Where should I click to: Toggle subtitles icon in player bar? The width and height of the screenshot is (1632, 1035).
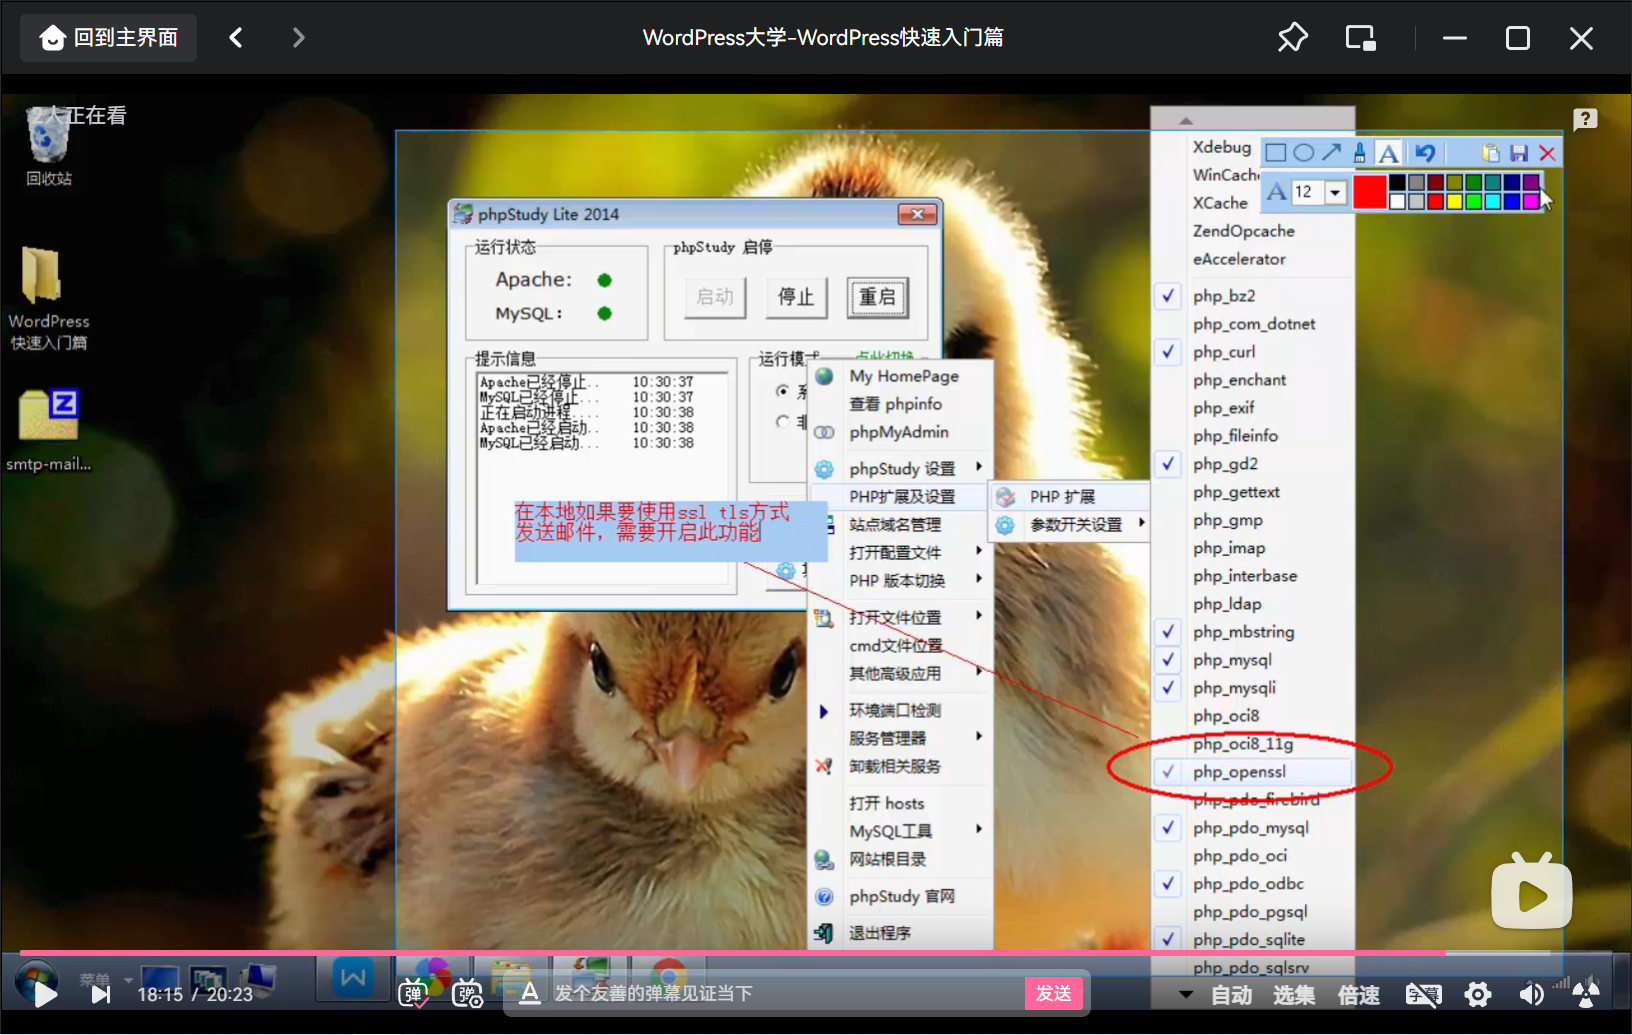[x=1423, y=994]
